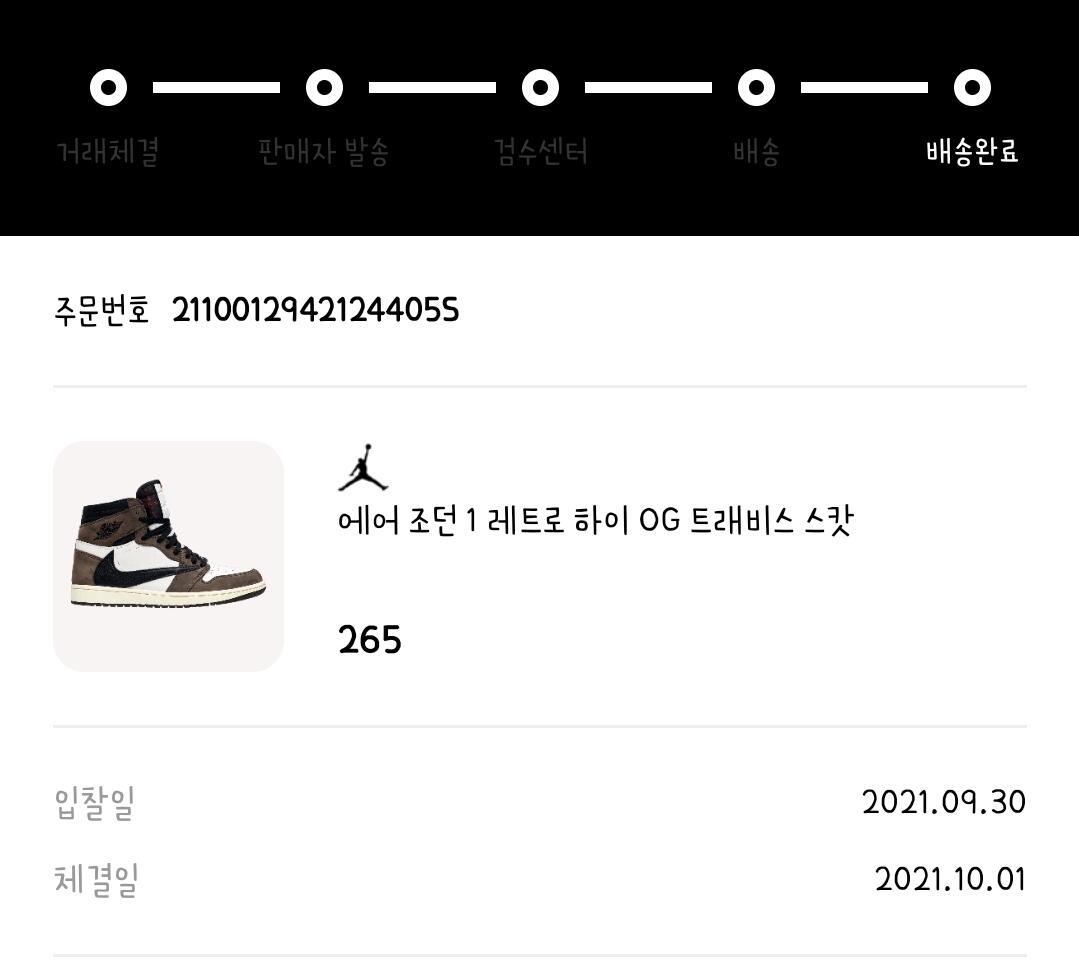
Task: Select the 거래체결 step label
Action: coord(108,153)
